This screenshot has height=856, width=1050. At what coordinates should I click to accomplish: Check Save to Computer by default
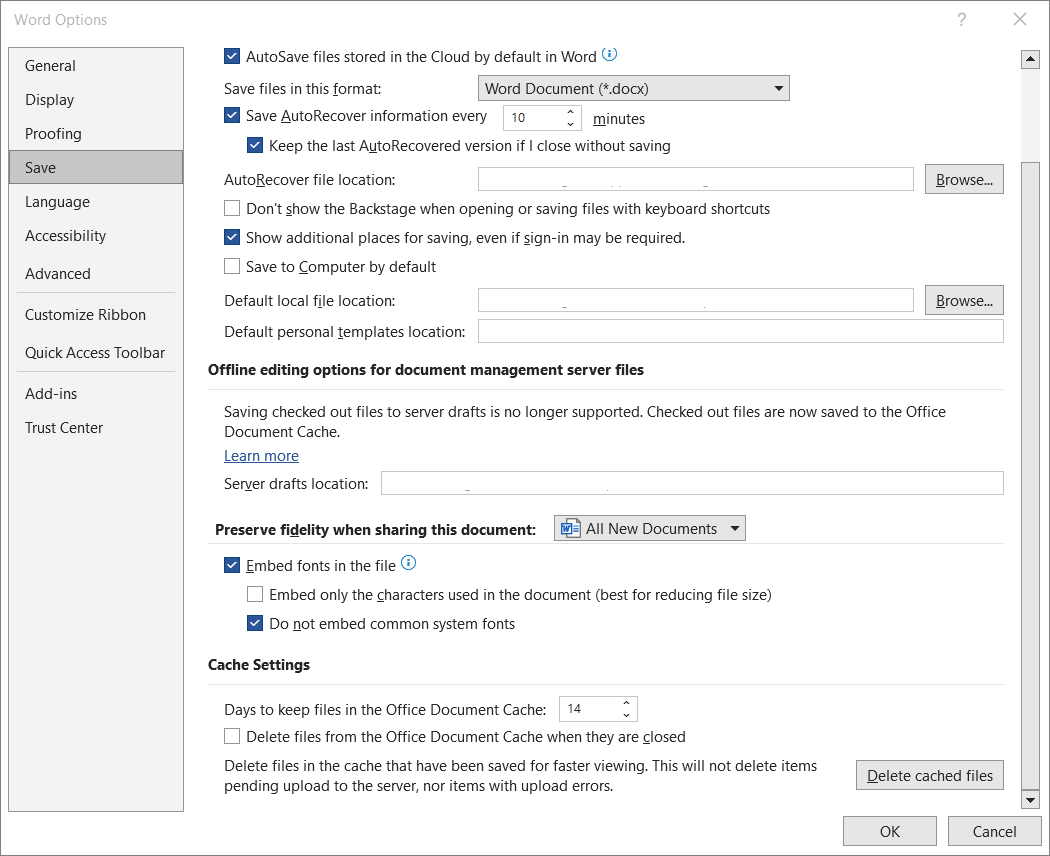(x=231, y=266)
